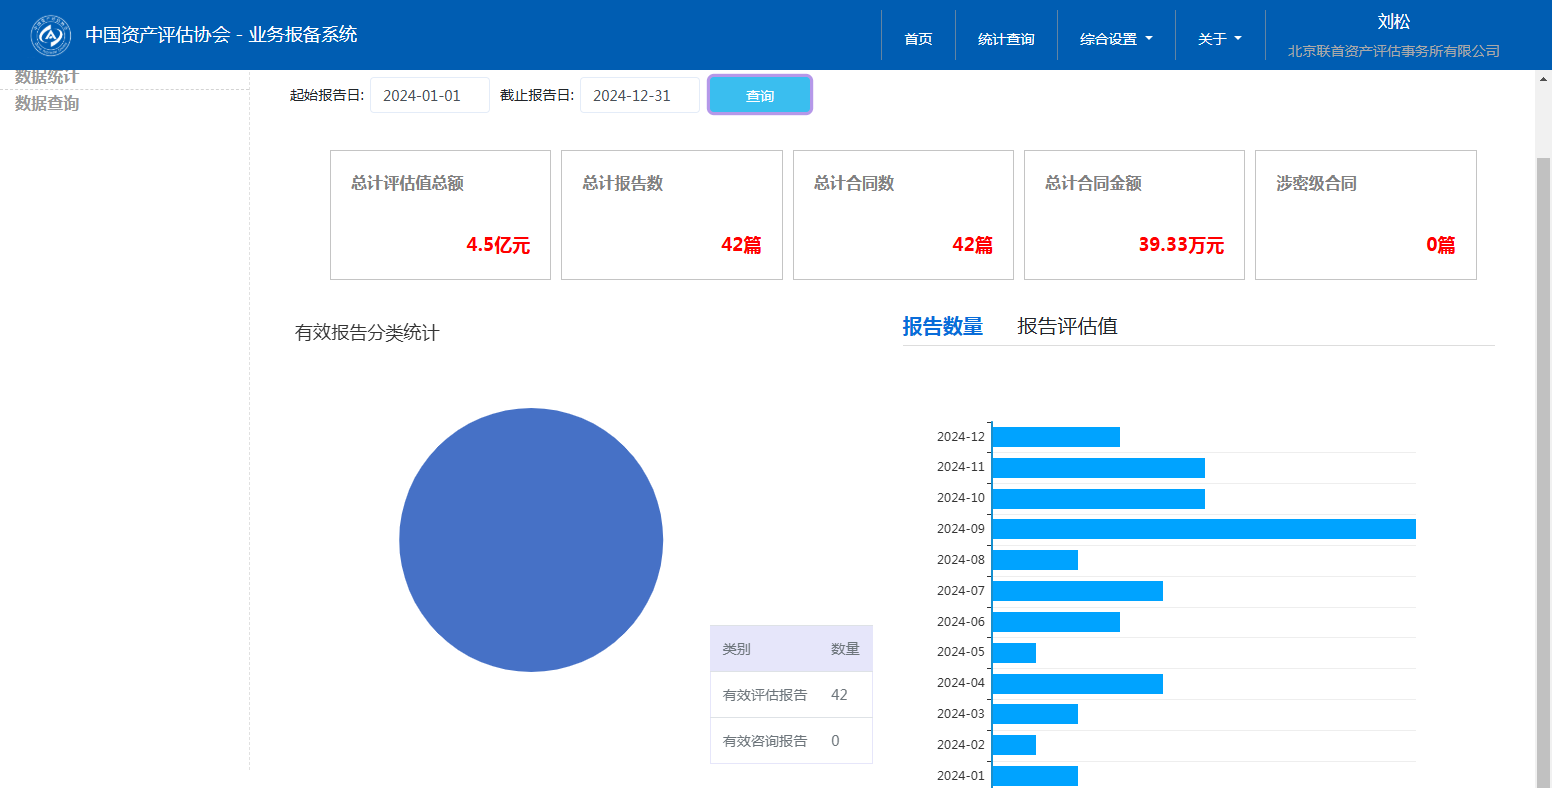The height and width of the screenshot is (788, 1552).
Task: Click the 起始报告日 date field
Action: pos(430,96)
